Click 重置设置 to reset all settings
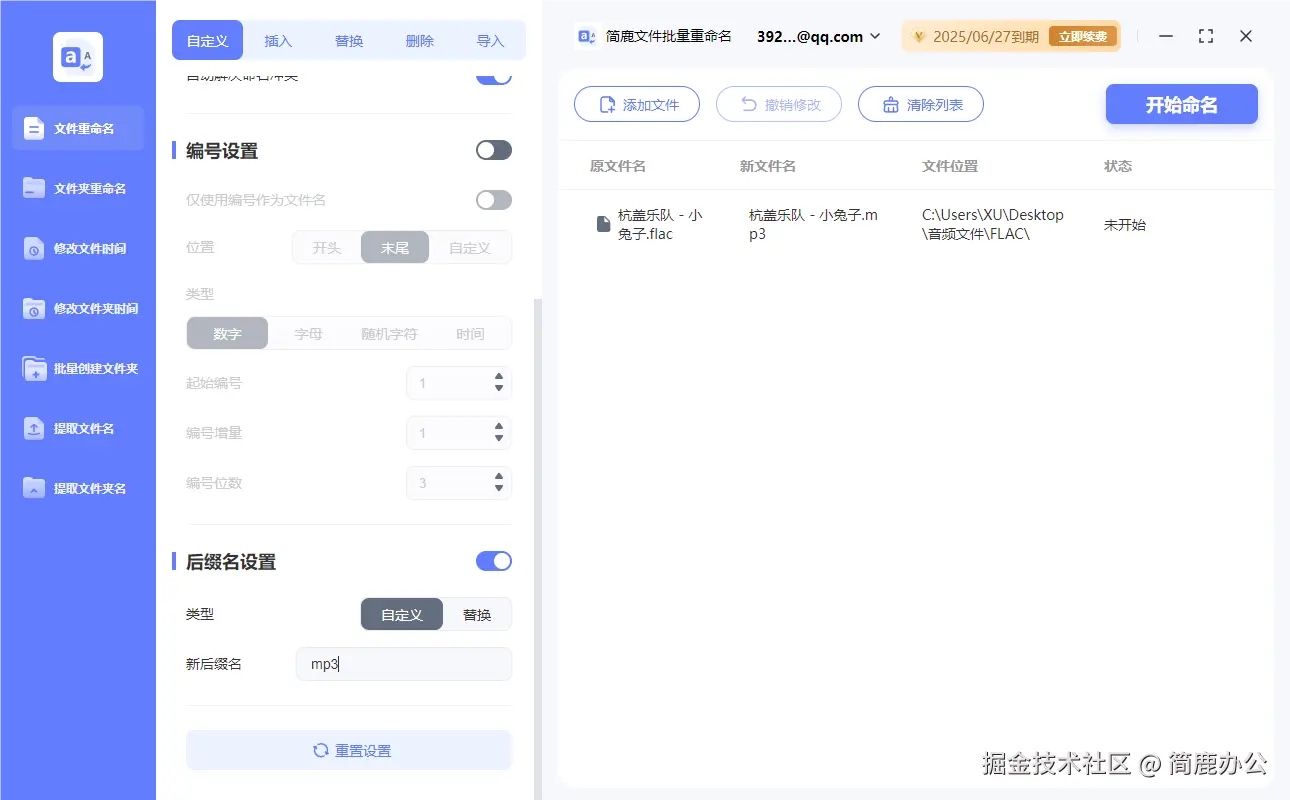The image size is (1290, 800). 348,750
